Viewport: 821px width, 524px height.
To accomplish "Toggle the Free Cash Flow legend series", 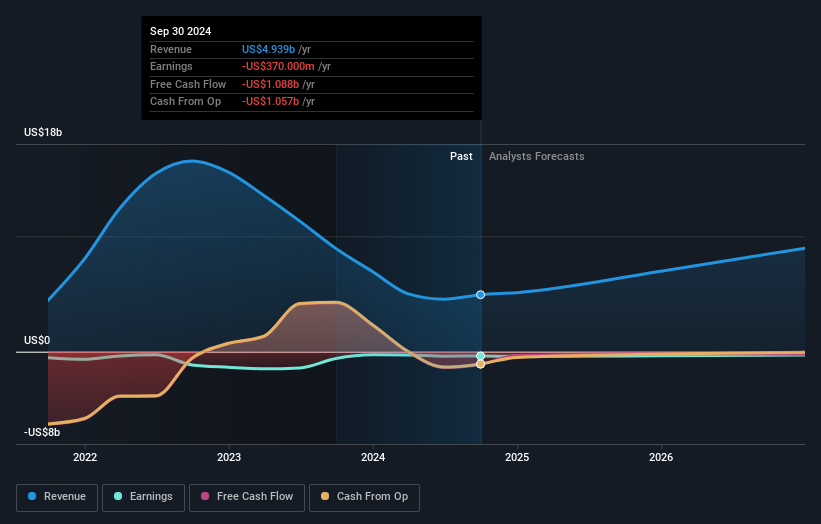I will coord(247,497).
